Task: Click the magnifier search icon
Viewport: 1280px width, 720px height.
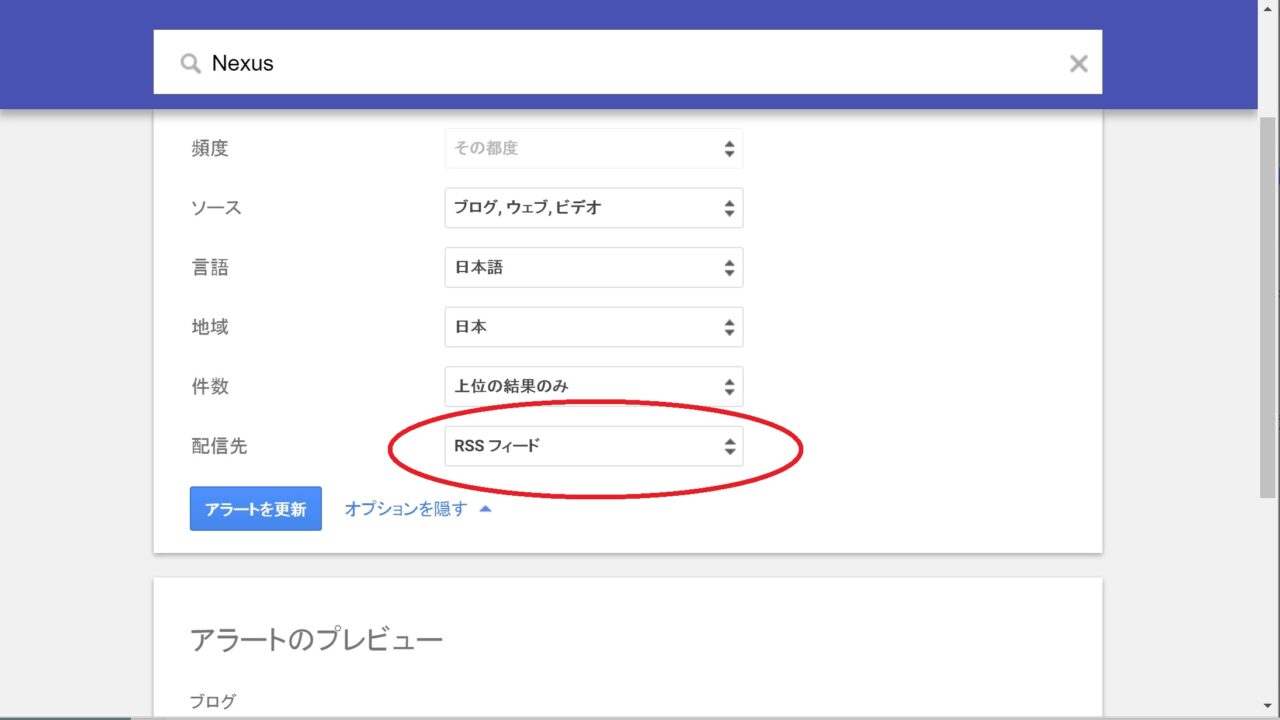Action: tap(190, 64)
